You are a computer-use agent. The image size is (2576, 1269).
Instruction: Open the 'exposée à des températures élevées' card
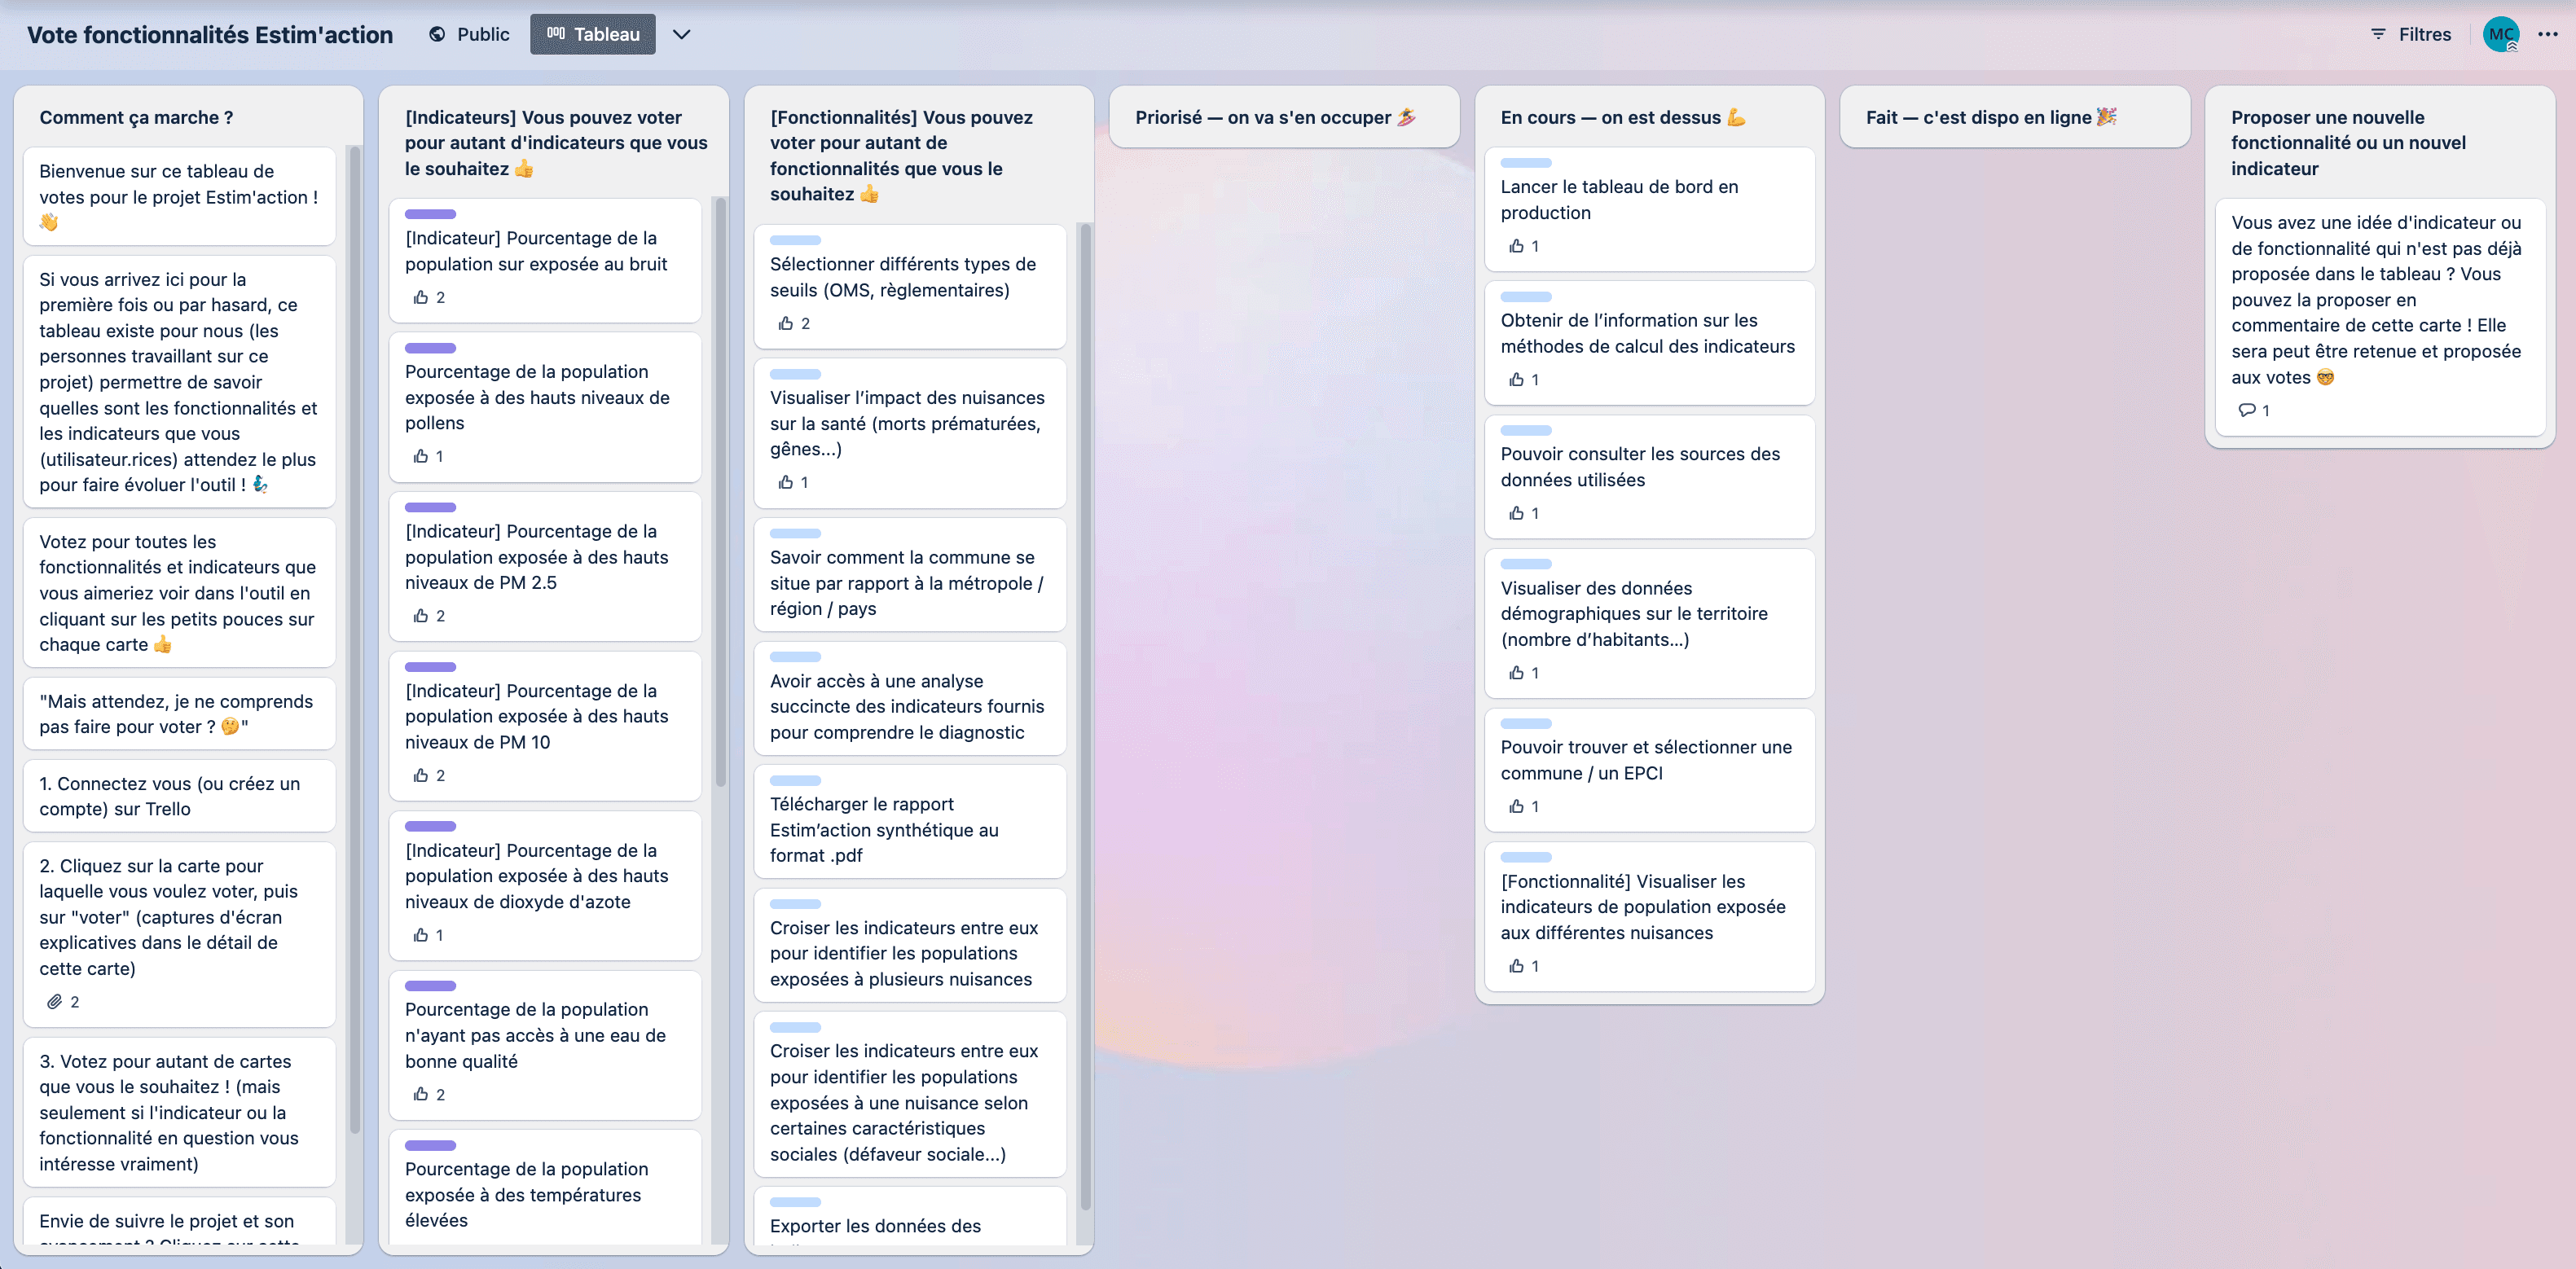545,1188
